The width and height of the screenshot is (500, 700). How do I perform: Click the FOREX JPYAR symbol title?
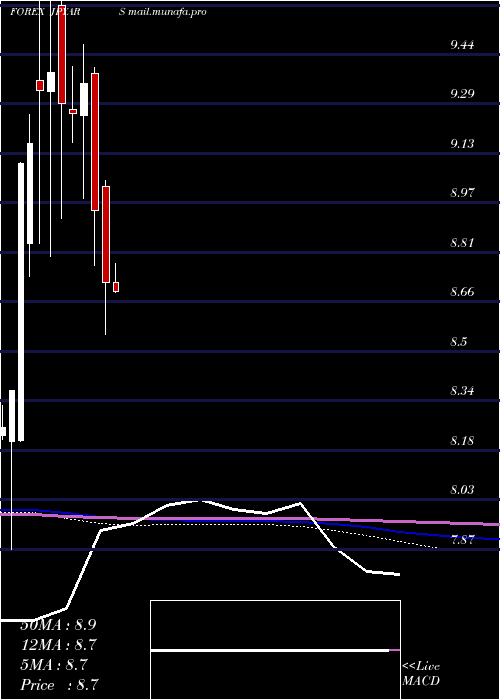[45, 12]
